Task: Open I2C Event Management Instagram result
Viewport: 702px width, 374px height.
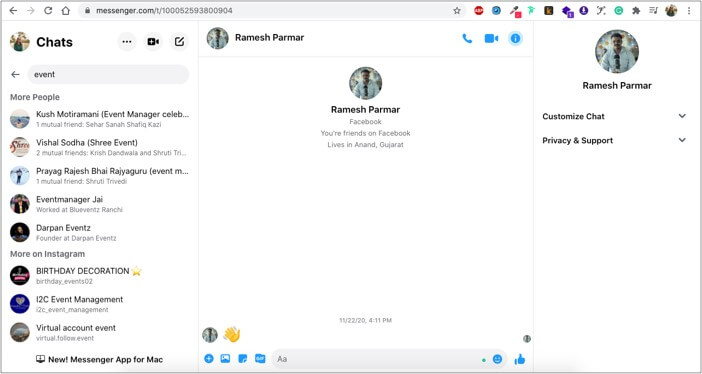Action: pos(99,304)
